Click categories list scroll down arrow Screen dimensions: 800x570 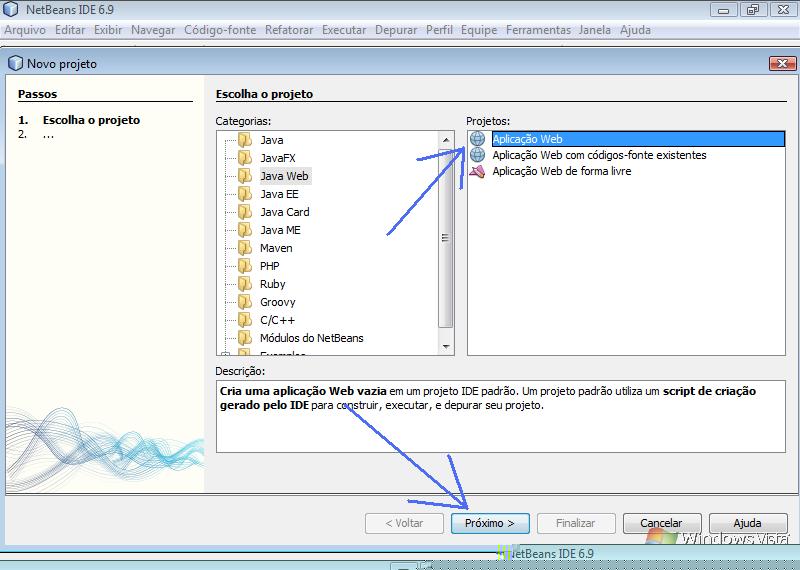tap(446, 346)
